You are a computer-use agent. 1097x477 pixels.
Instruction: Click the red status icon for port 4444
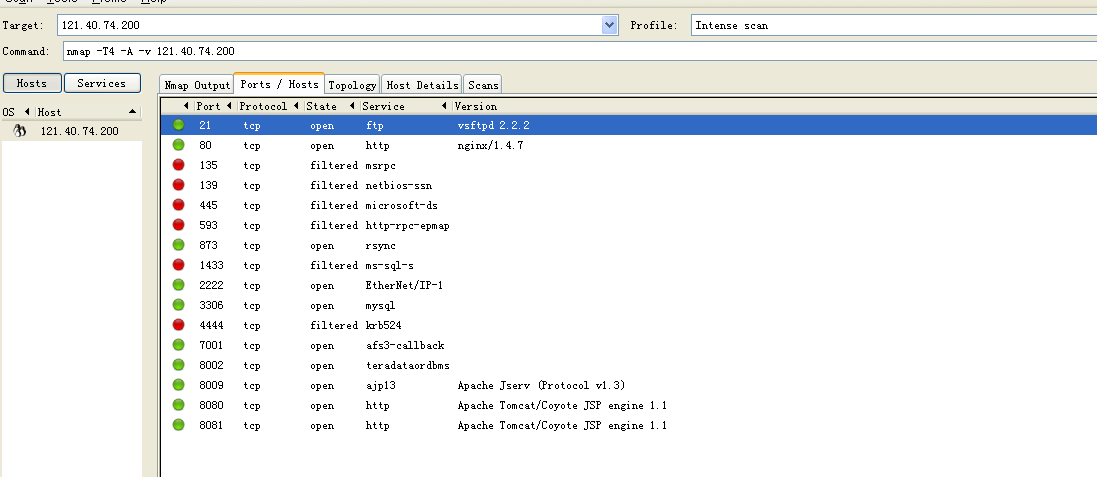click(178, 325)
